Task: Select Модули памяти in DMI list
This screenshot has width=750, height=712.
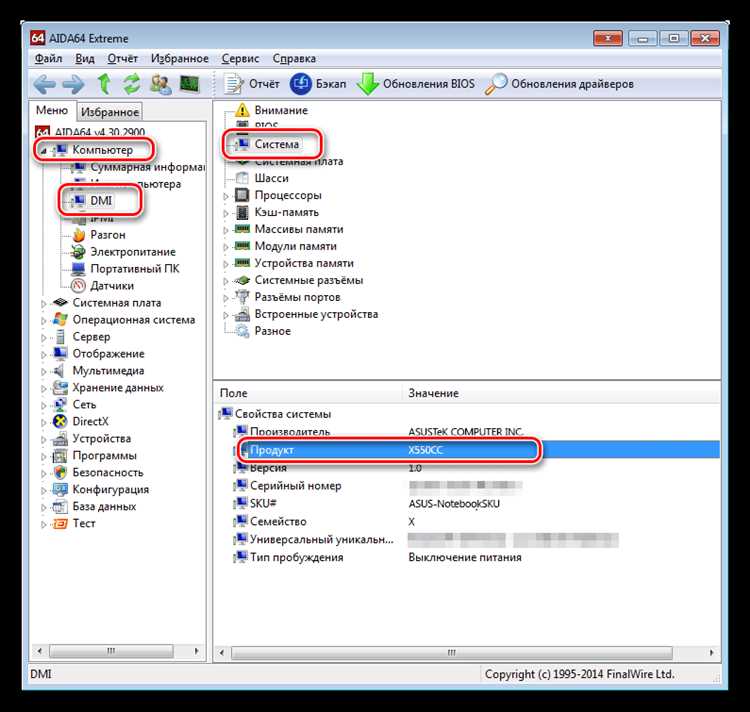Action: [x=295, y=246]
